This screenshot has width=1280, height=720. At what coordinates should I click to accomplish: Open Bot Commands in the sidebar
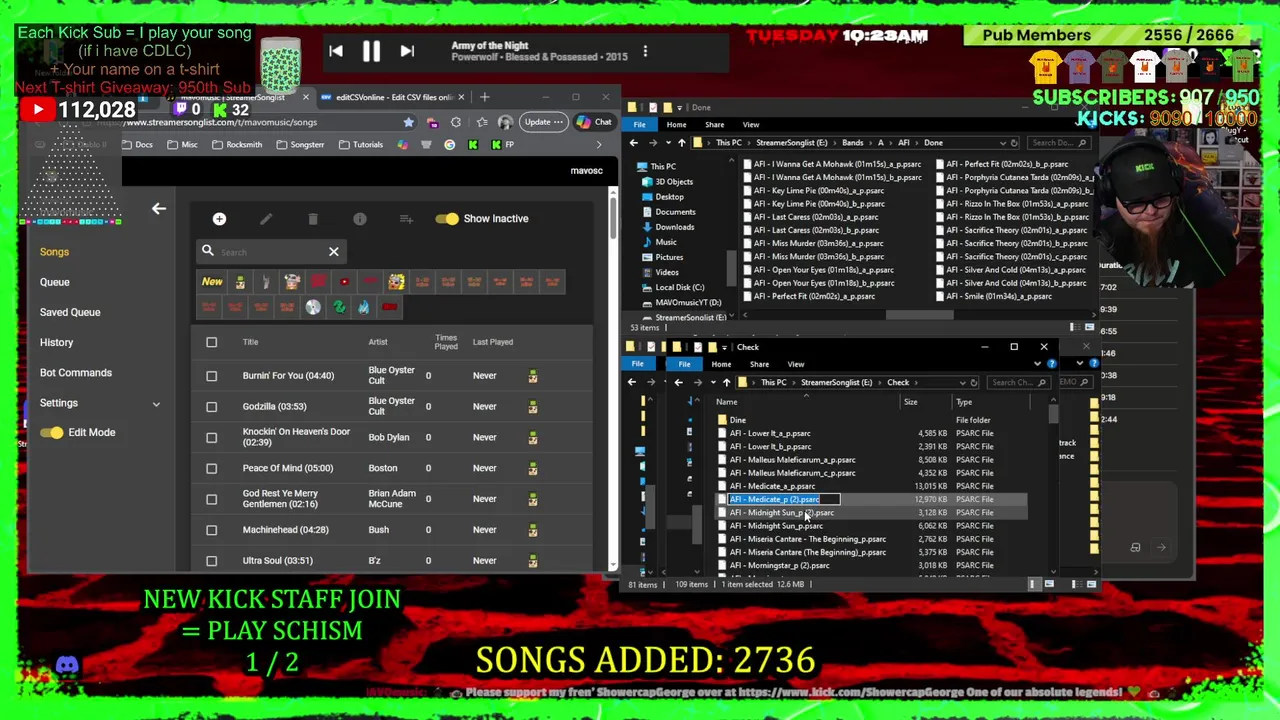click(x=76, y=373)
